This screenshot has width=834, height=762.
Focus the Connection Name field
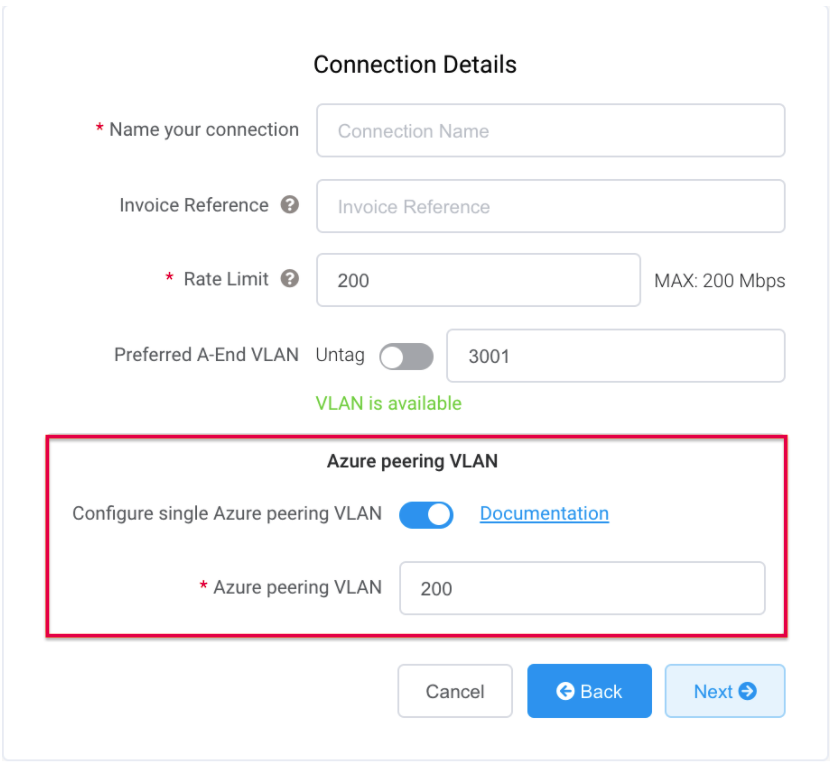(550, 131)
